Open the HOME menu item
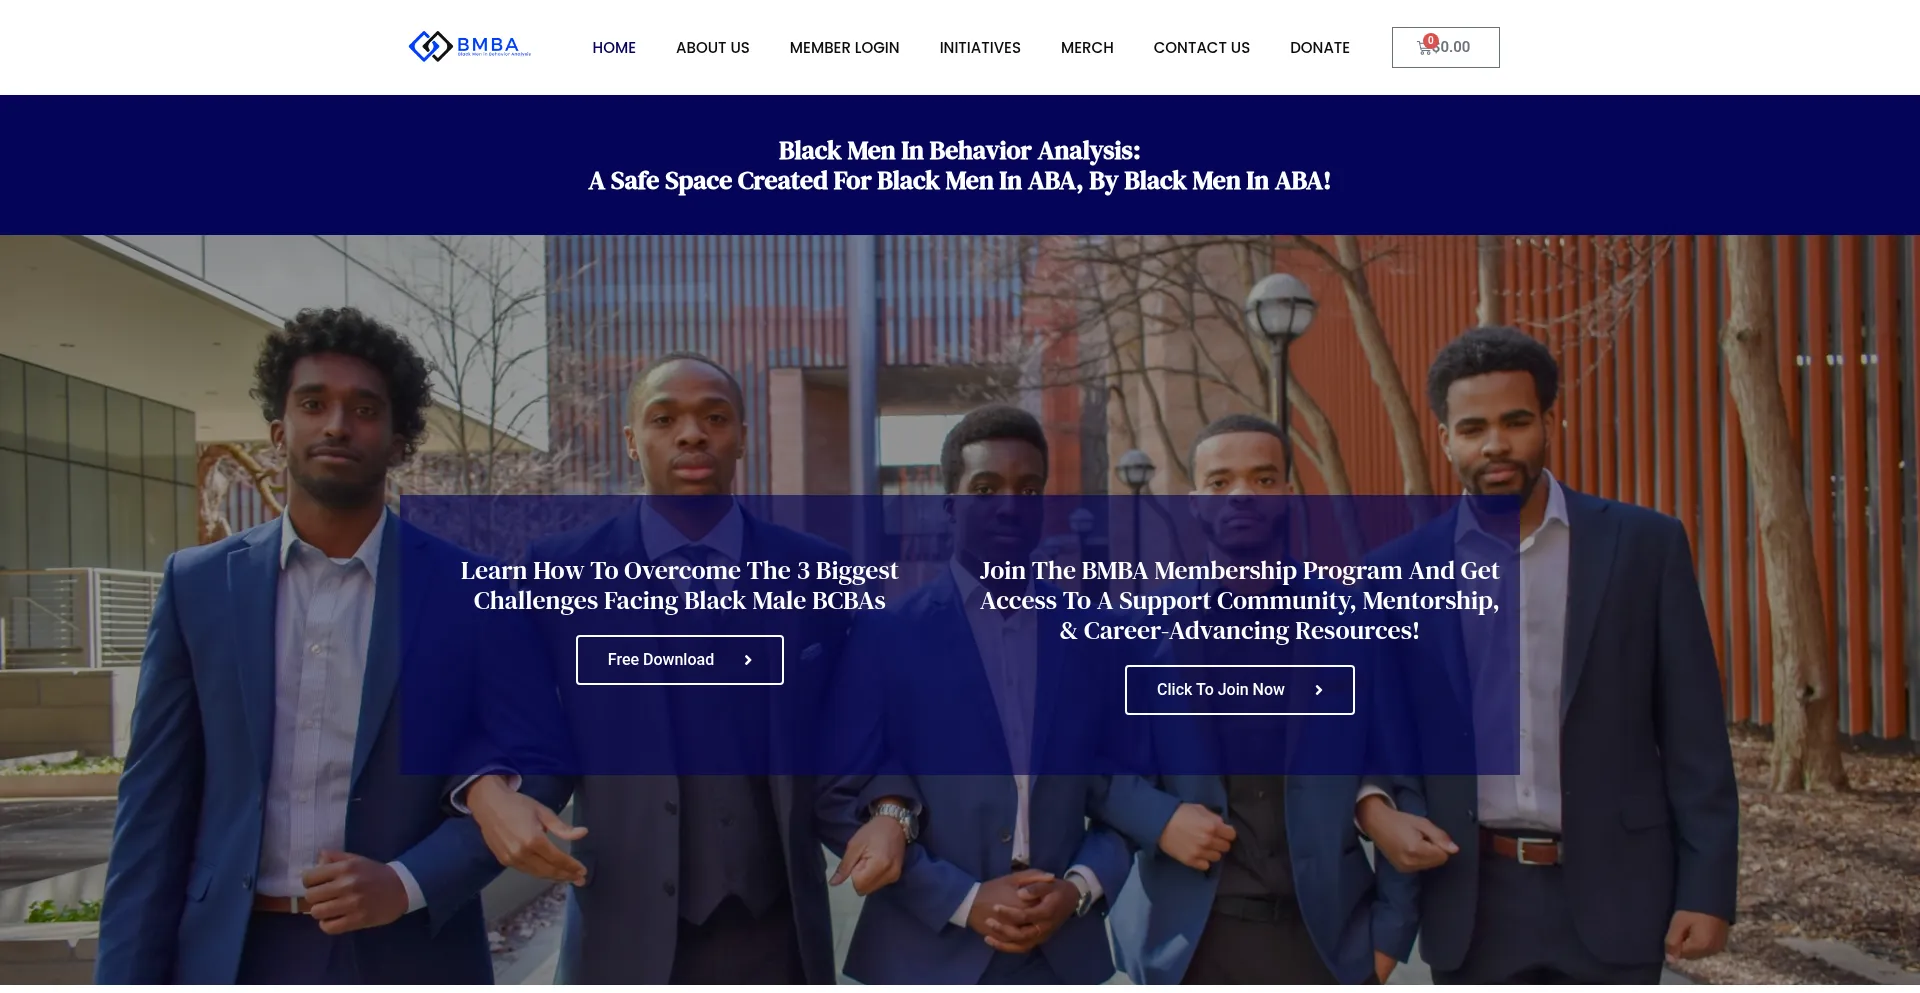Viewport: 1920px width, 993px height. click(x=614, y=47)
